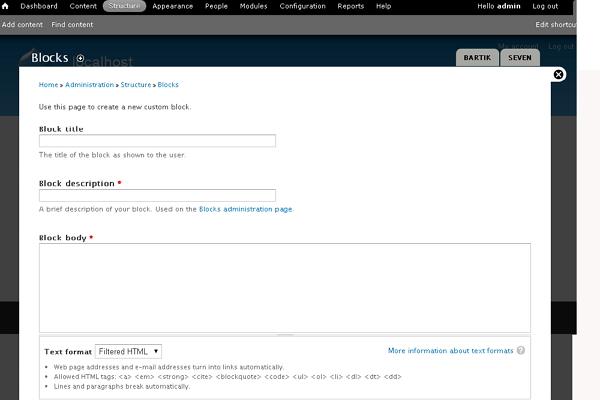Click the Find content shortcut
Viewport: 600px width, 400px height.
[72, 24]
